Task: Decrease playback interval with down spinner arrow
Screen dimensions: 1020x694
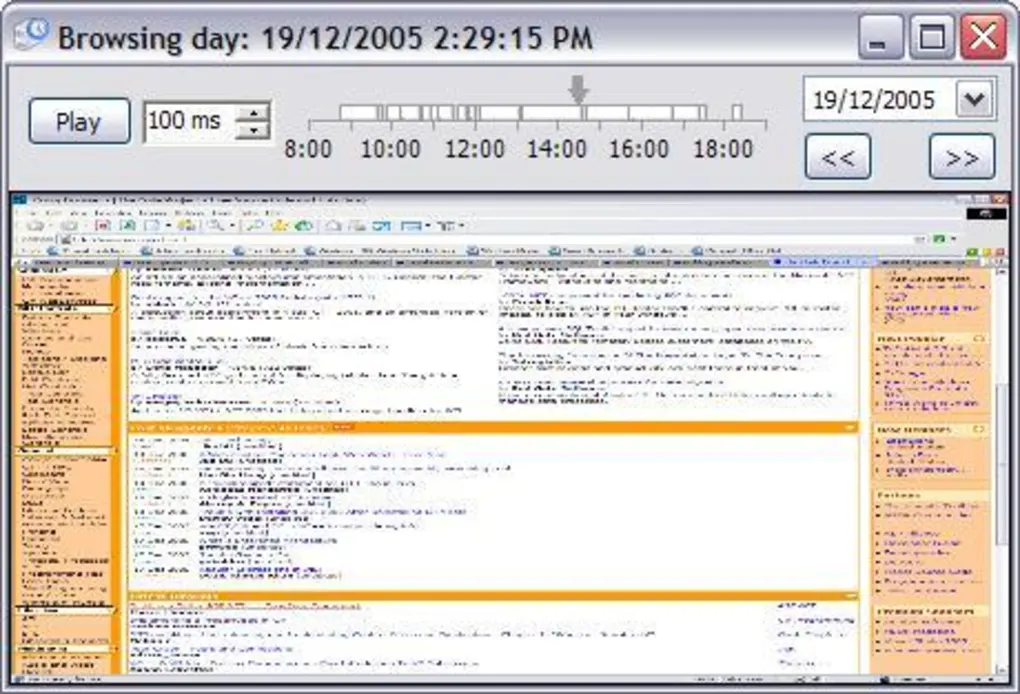Action: 255,131
